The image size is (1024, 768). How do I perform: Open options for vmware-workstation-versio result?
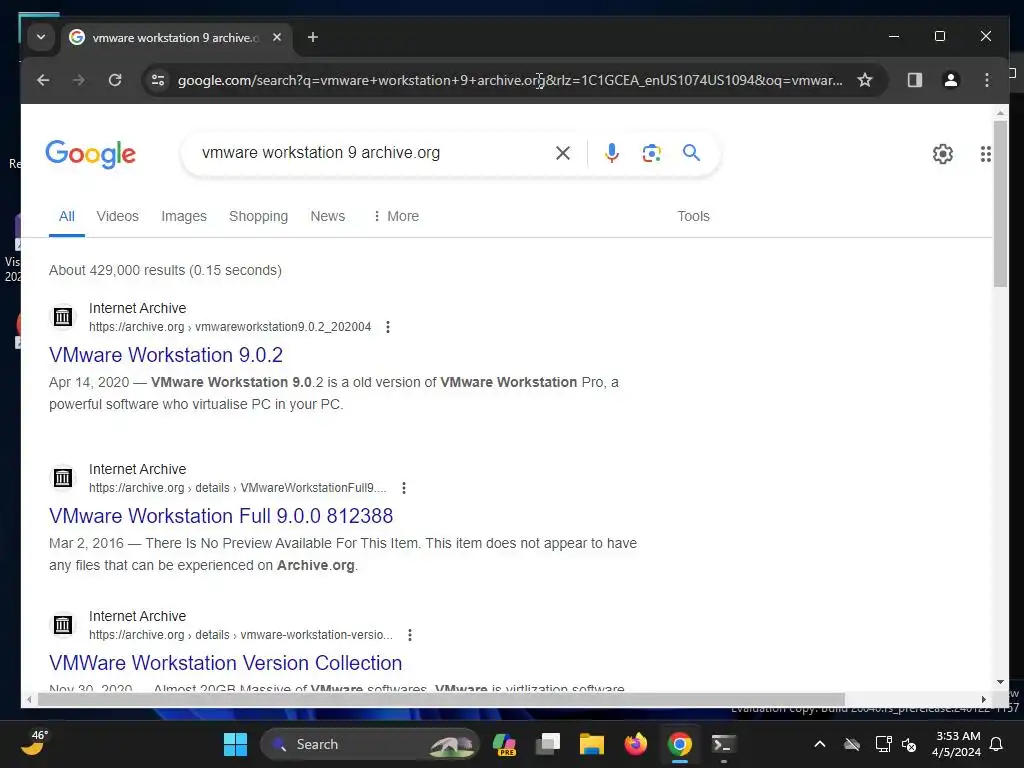pos(409,635)
